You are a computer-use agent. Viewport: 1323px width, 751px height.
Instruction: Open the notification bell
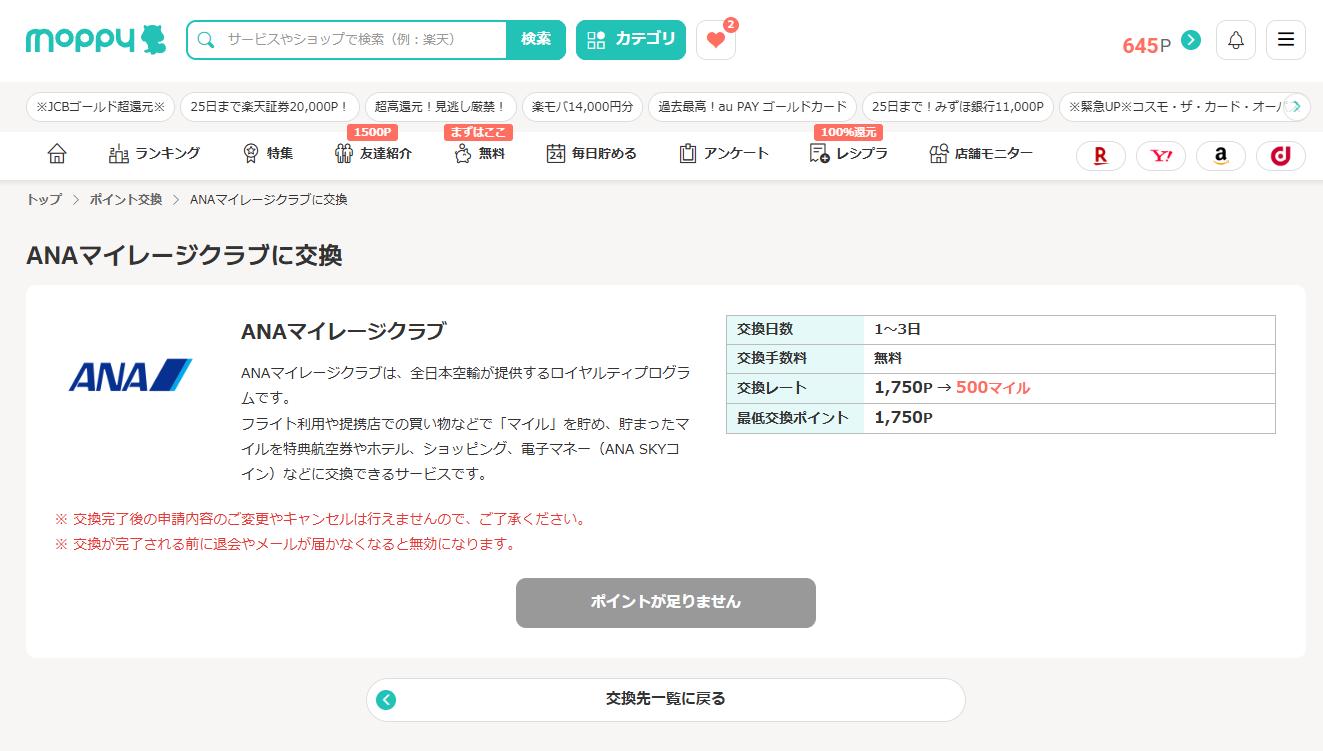[x=1236, y=40]
